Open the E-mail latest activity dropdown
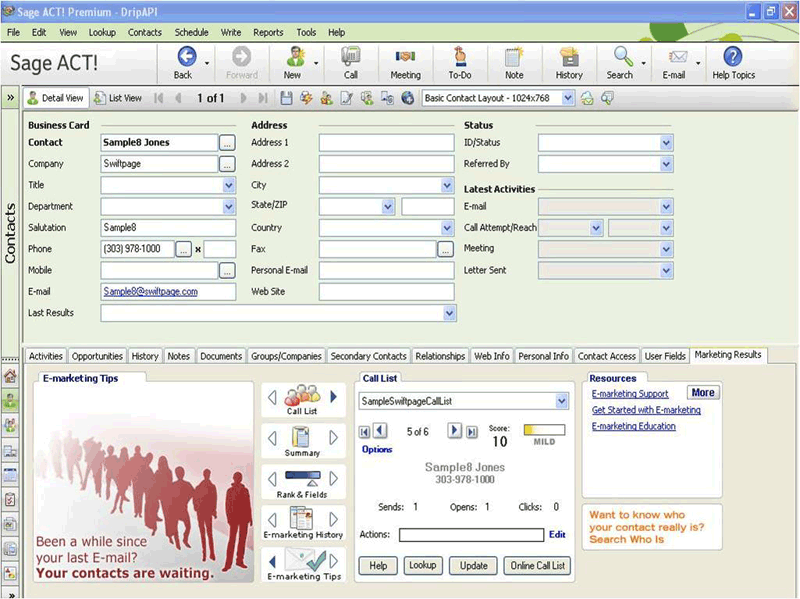 pyautogui.click(x=666, y=207)
